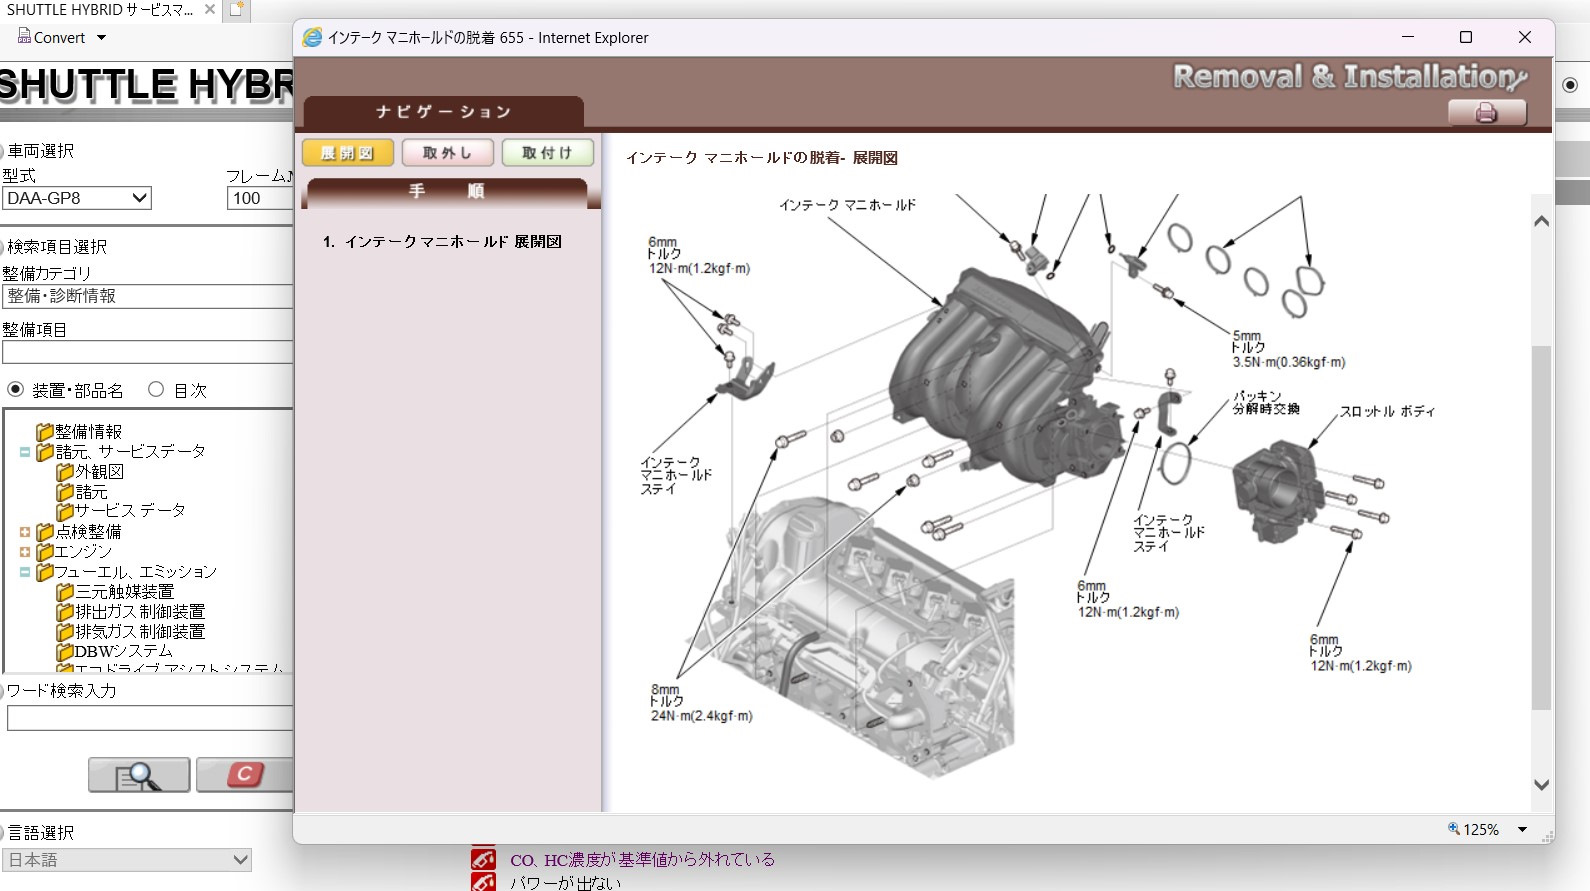The width and height of the screenshot is (1590, 891).
Task: Minimize the Internet Explorer popup window
Action: point(1408,37)
